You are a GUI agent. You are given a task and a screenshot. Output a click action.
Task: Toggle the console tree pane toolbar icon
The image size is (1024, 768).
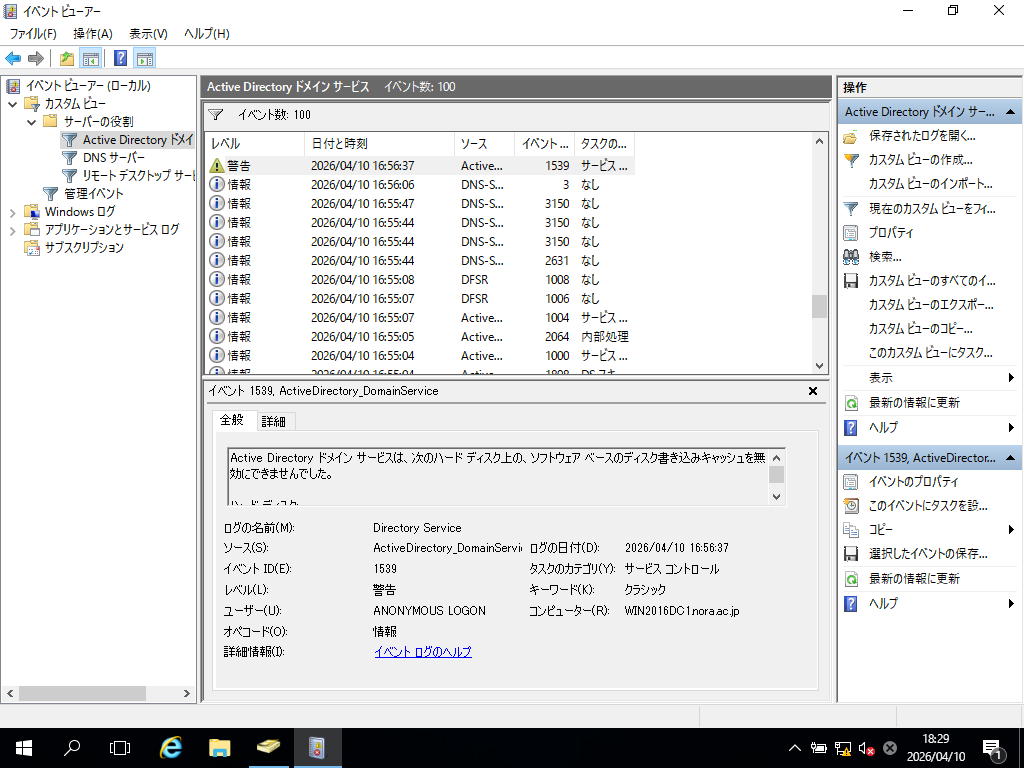pyautogui.click(x=91, y=59)
